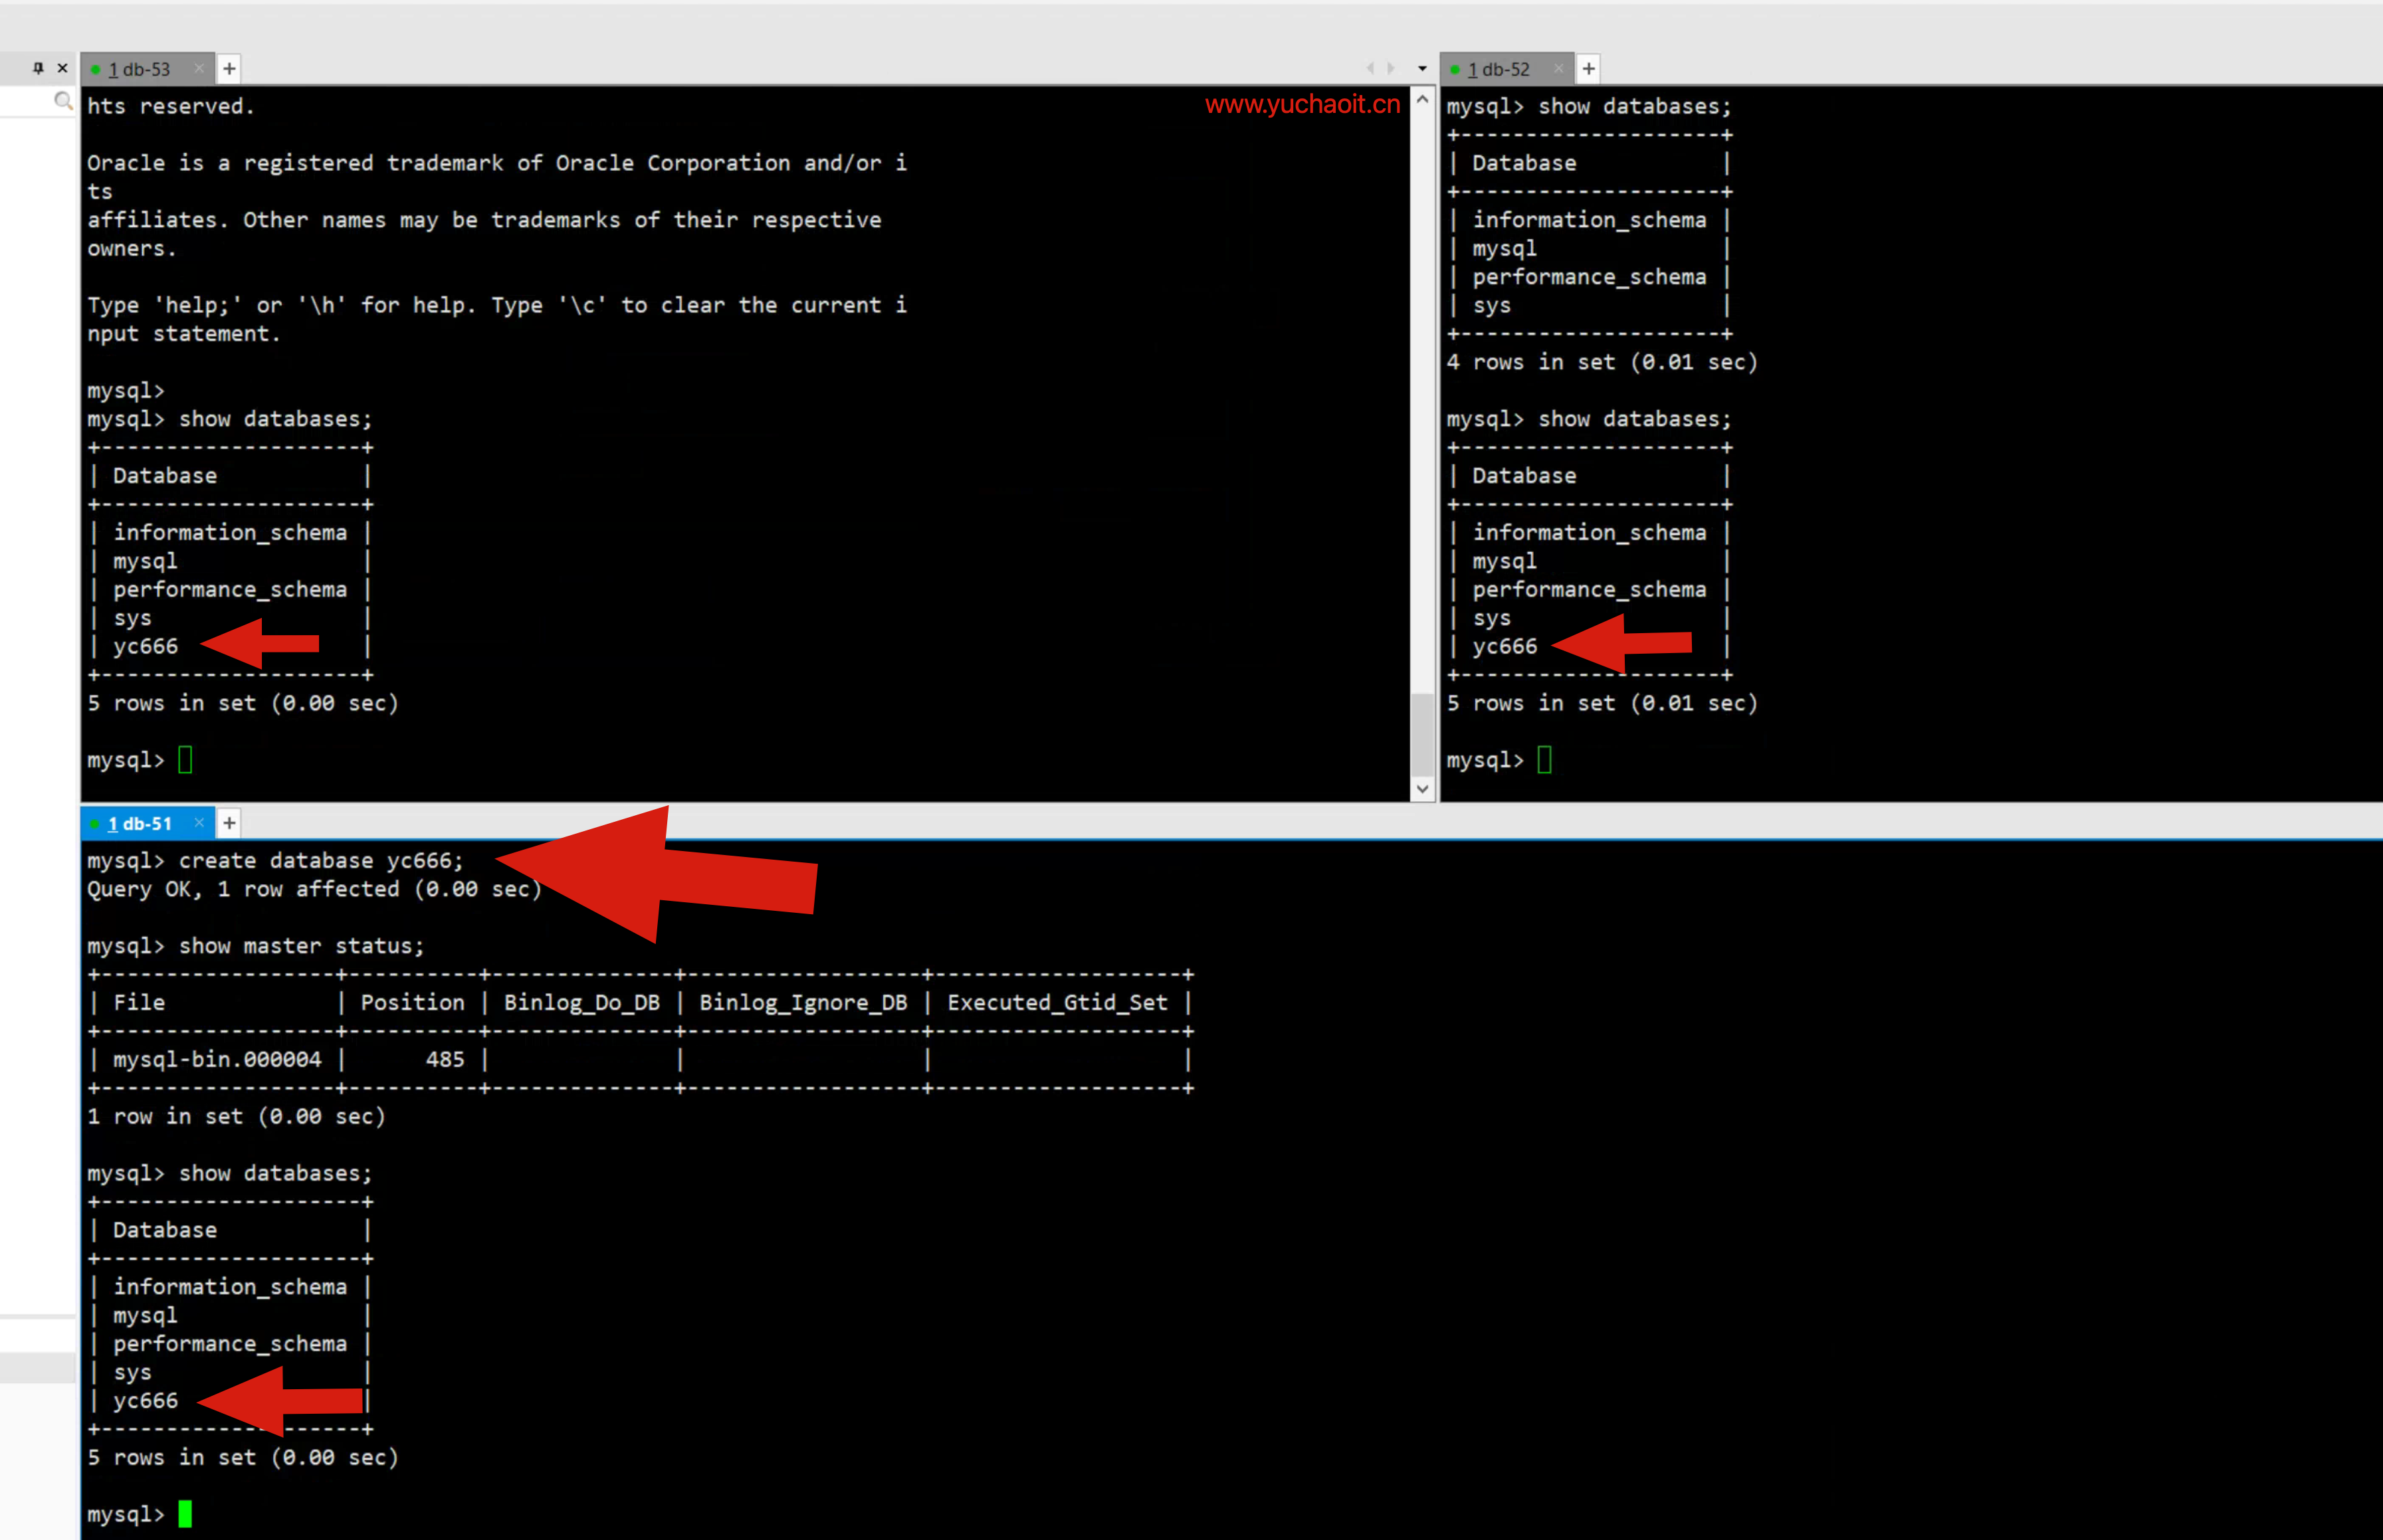Viewport: 2383px width, 1540px height.
Task: Add new tab next to db-52
Action: click(1588, 69)
